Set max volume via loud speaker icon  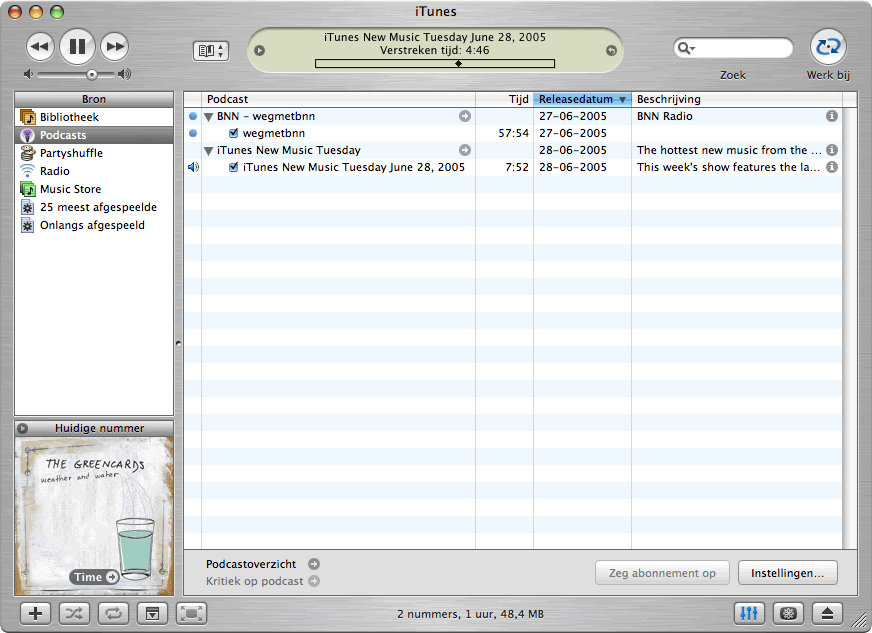point(125,74)
